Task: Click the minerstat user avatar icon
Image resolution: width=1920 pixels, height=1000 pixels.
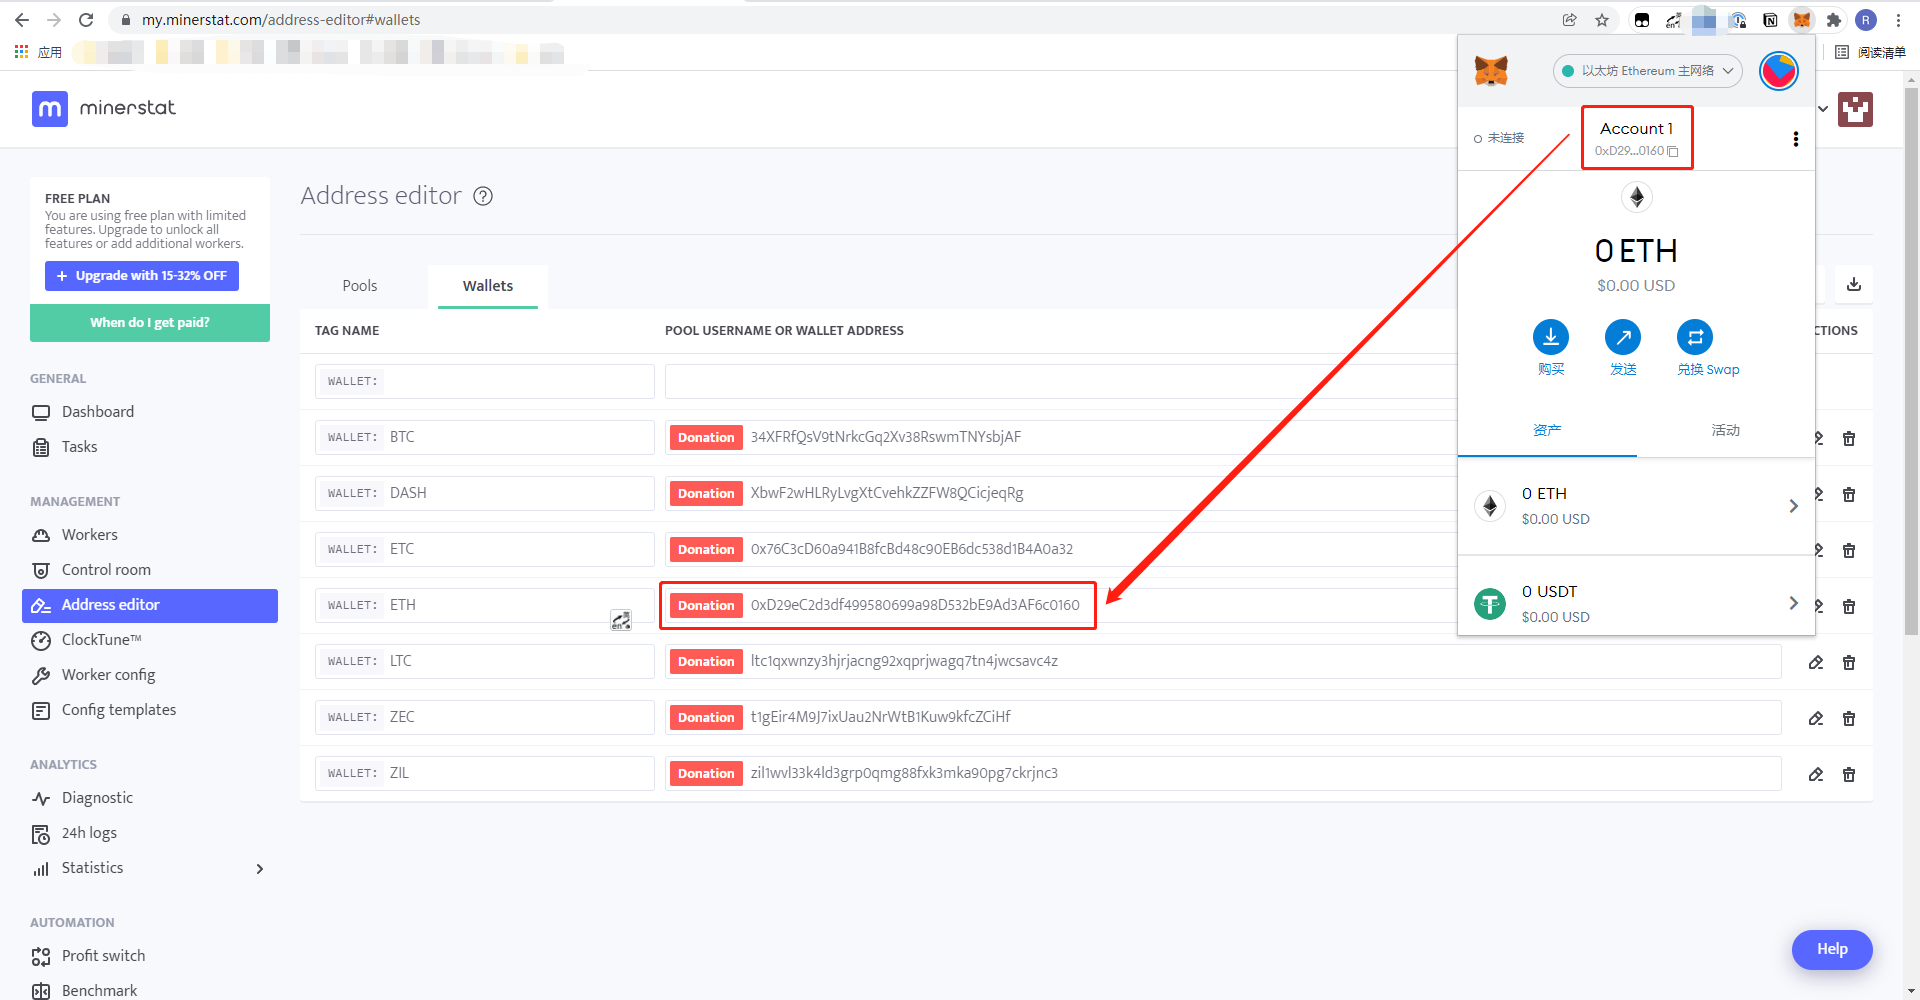Action: (1855, 109)
